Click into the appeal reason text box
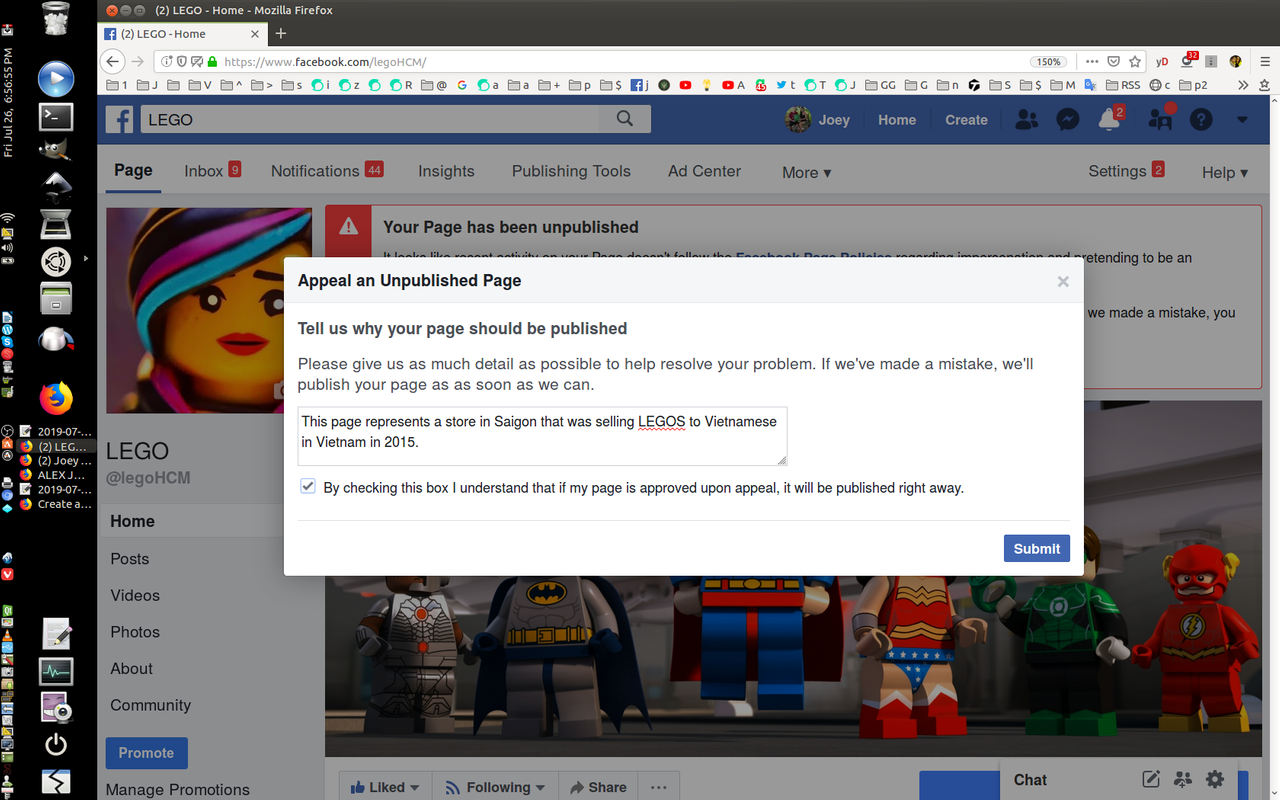 [542, 435]
